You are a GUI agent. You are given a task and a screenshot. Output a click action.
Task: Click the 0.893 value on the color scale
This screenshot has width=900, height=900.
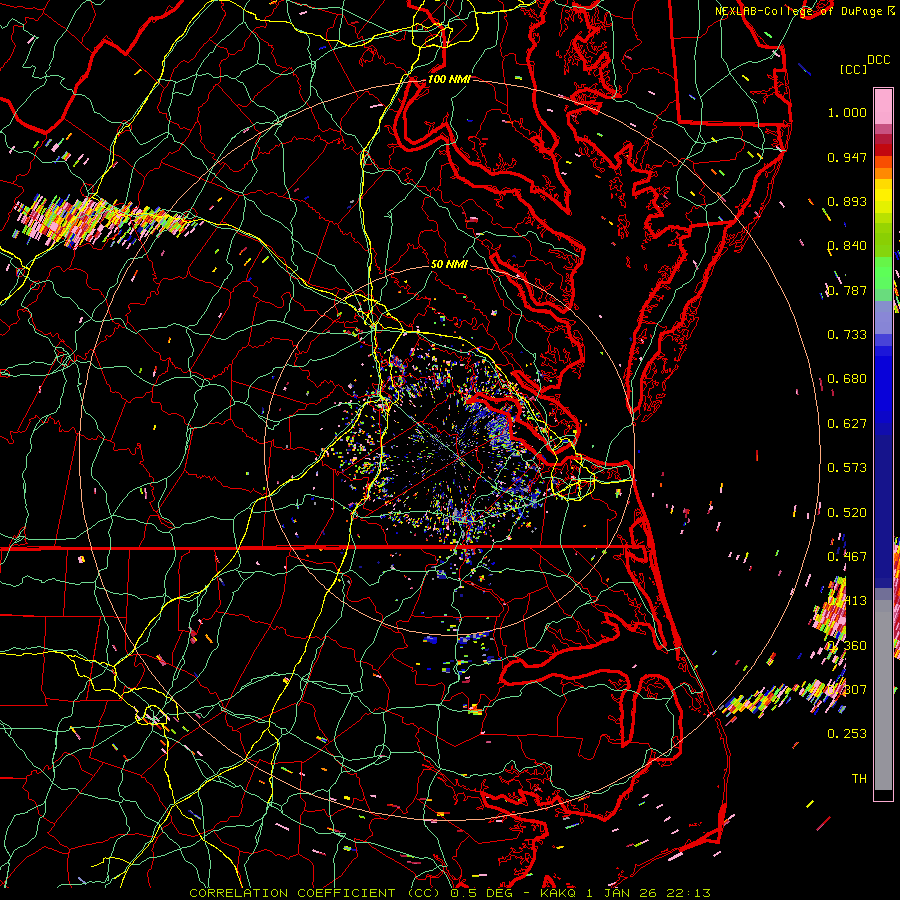point(847,201)
